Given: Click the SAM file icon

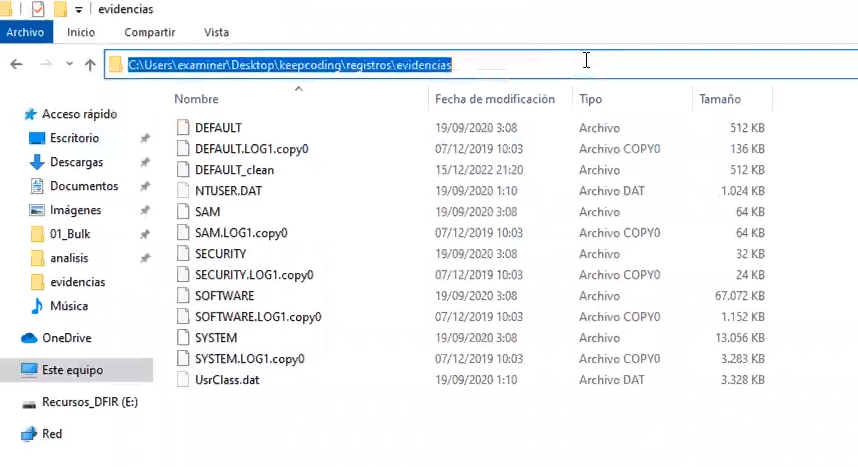Looking at the screenshot, I should [183, 212].
